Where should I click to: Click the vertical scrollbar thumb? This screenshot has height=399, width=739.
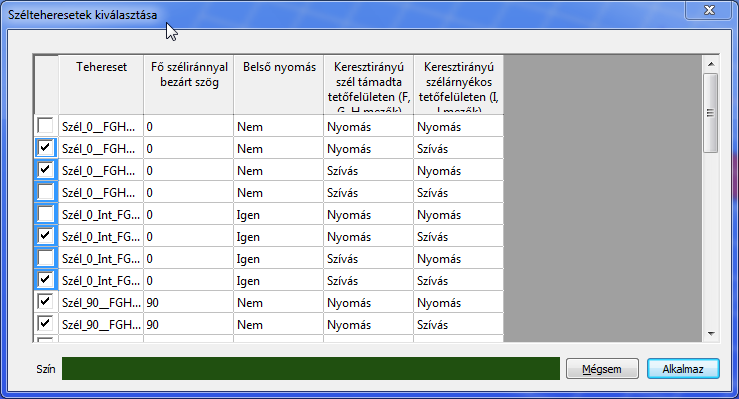pos(711,113)
